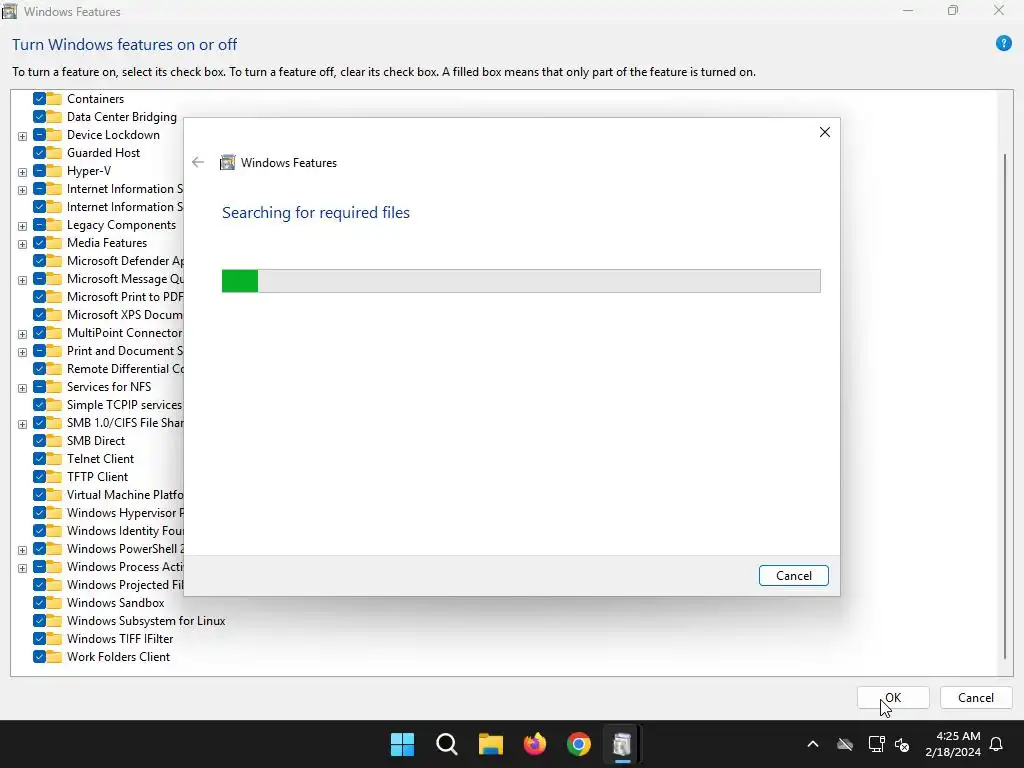Expand the Windows Process Activation node

[x=22, y=568]
